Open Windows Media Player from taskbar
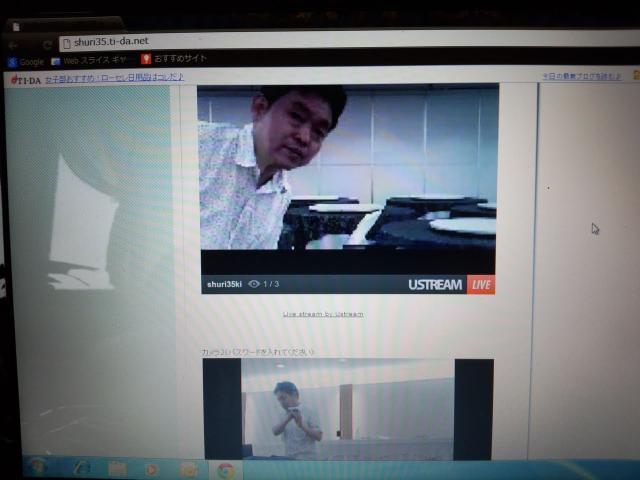Image resolution: width=640 pixels, height=480 pixels. pyautogui.click(x=151, y=470)
